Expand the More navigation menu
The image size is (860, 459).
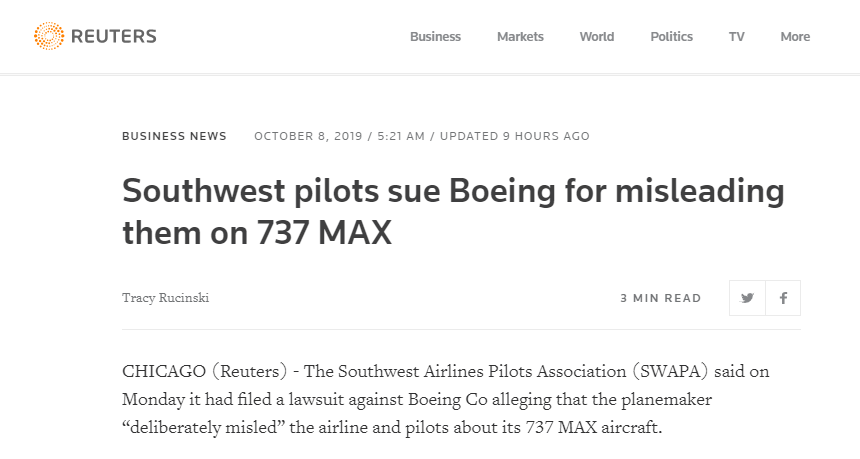pos(795,37)
